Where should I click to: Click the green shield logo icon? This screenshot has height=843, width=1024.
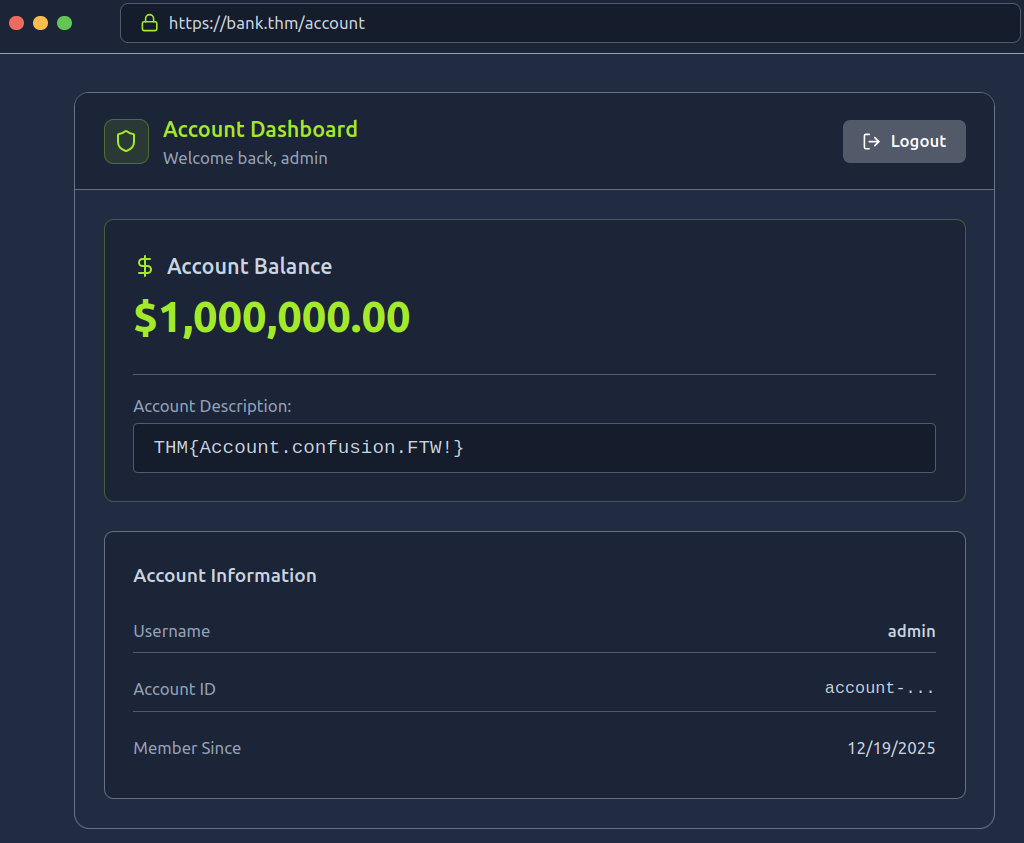126,141
